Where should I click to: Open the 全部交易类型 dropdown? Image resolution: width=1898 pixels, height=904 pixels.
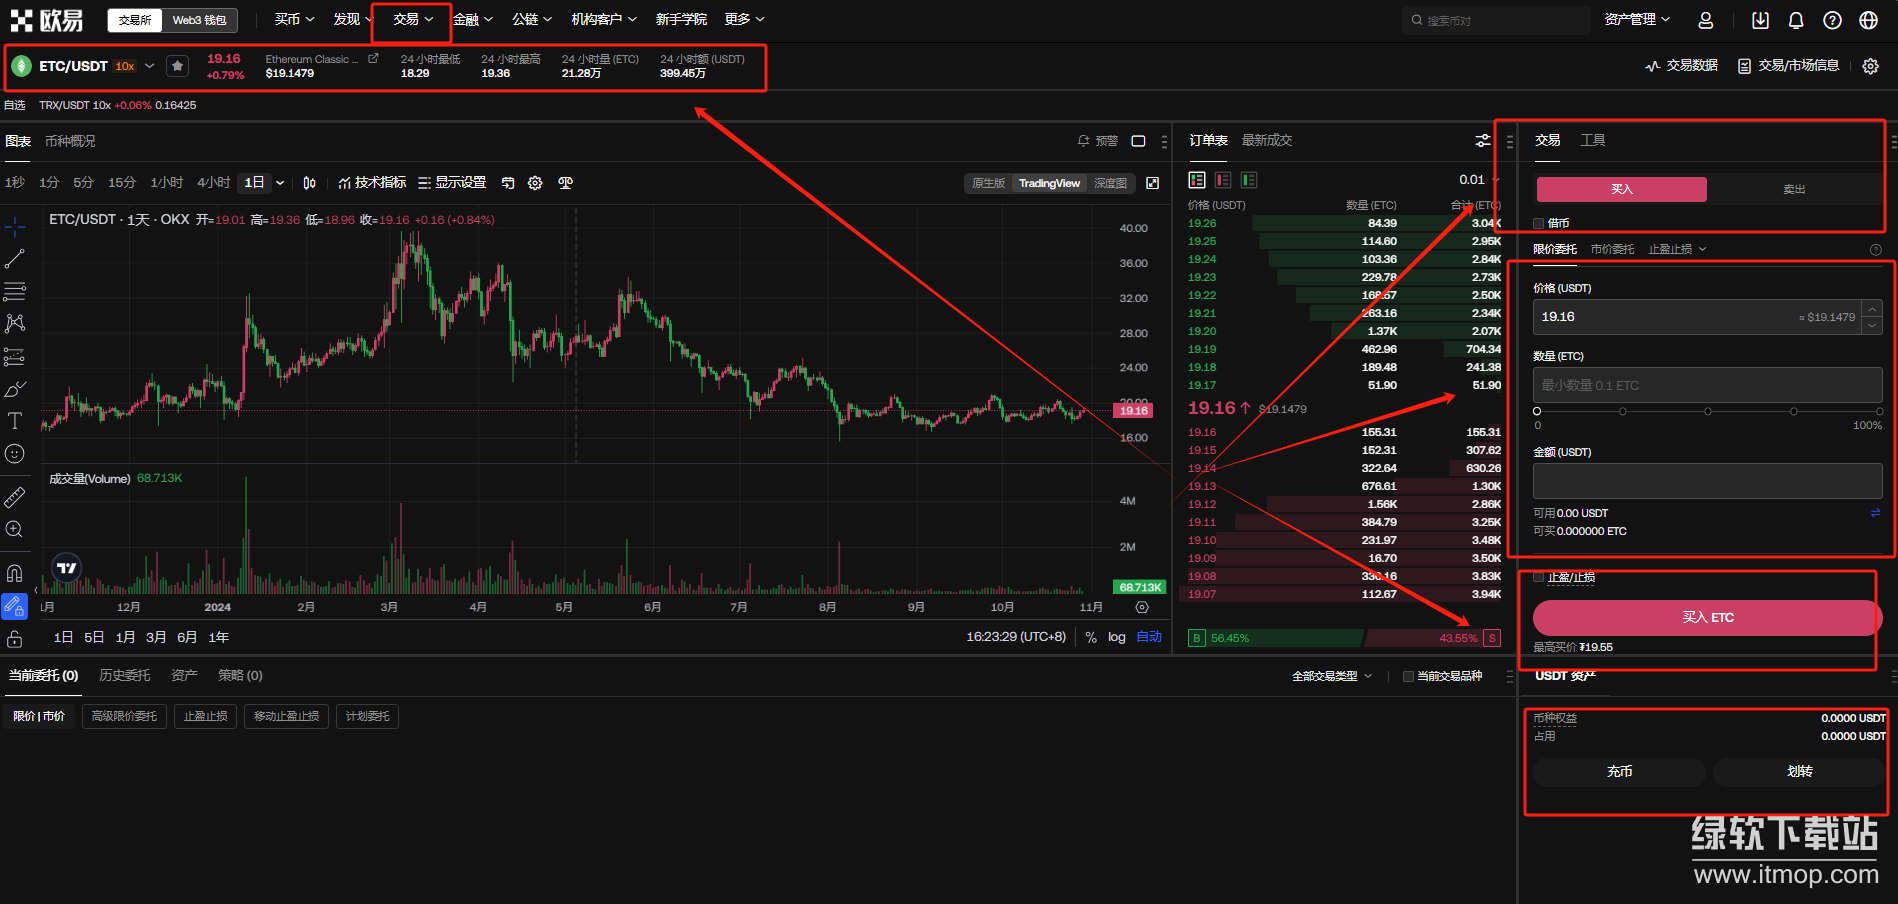pyautogui.click(x=1331, y=676)
